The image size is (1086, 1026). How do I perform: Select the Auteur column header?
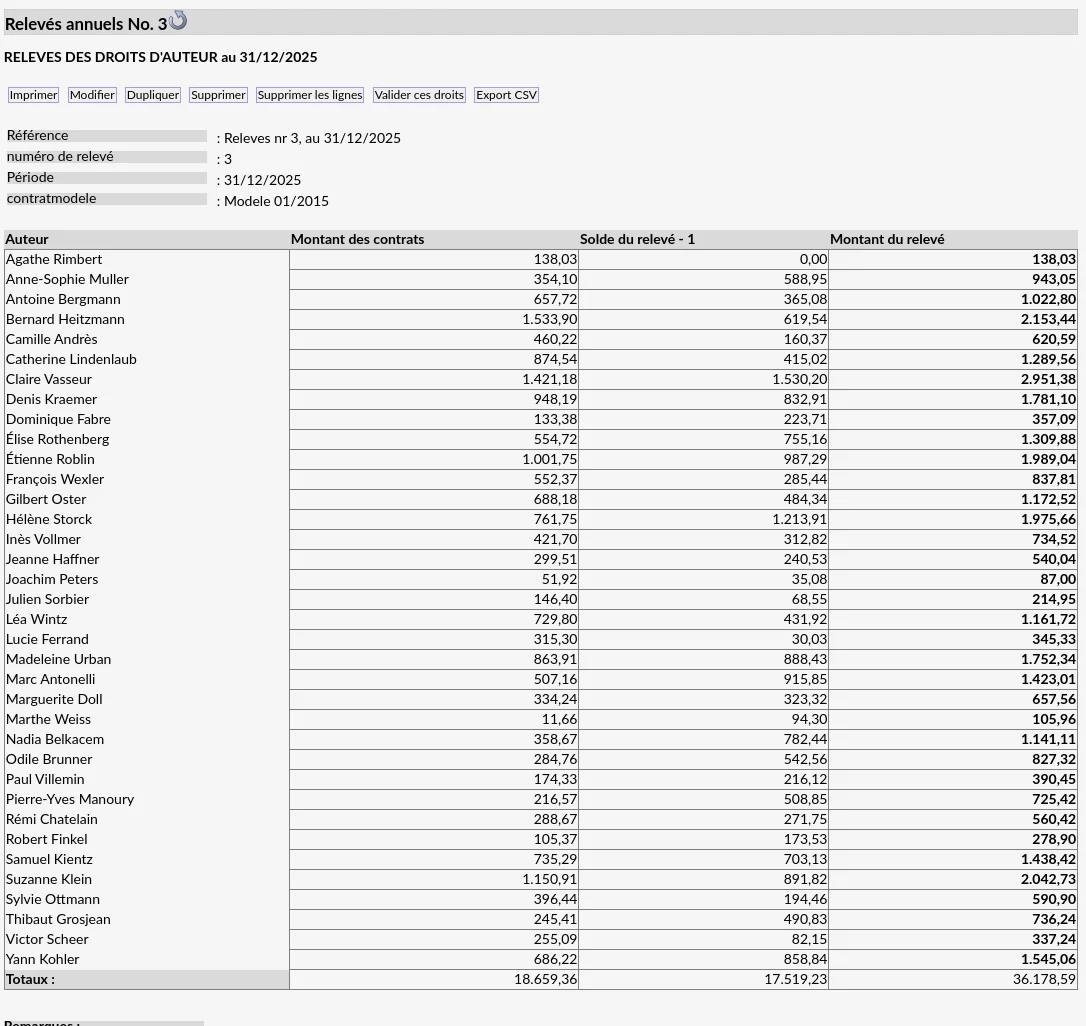pos(27,239)
